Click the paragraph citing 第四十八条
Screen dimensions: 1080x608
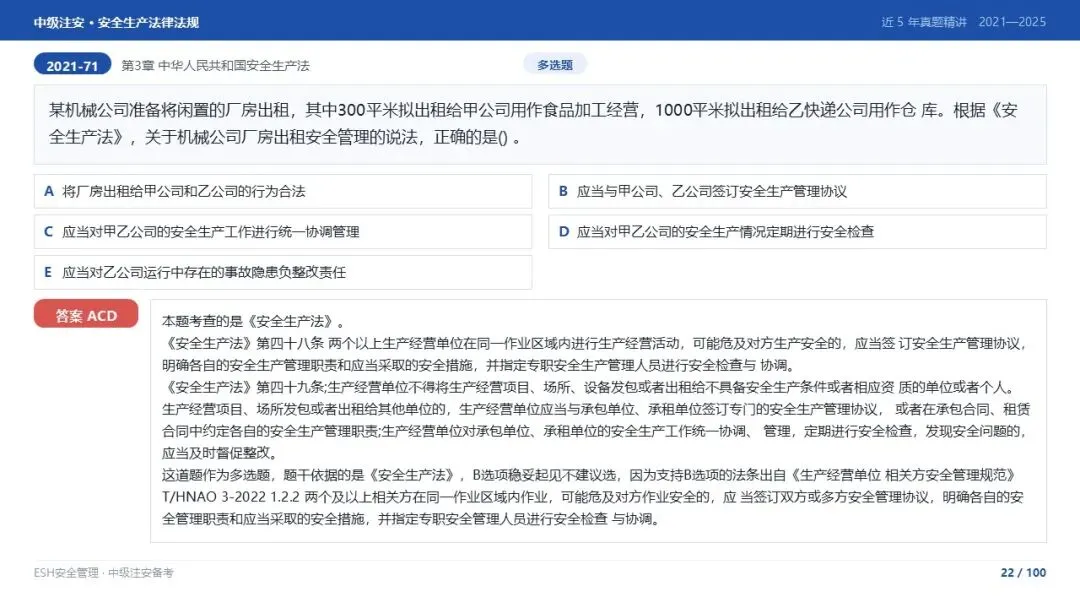tap(596, 354)
